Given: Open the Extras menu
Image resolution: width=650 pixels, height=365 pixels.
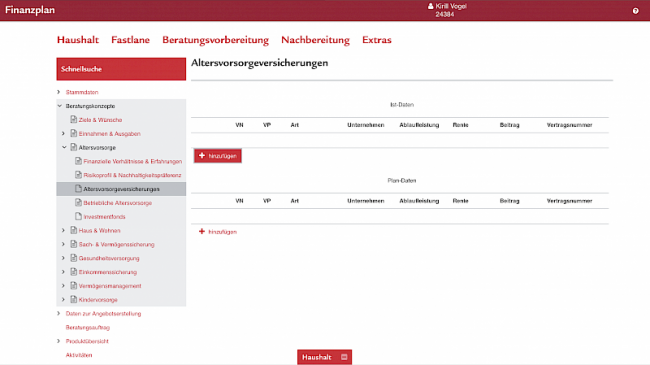Looking at the screenshot, I should click(376, 40).
